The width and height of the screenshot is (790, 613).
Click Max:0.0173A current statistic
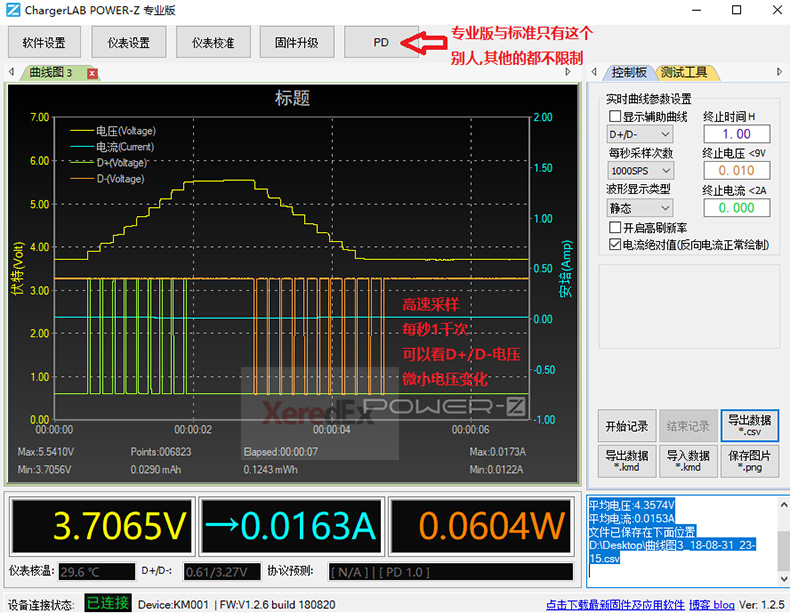pos(498,452)
